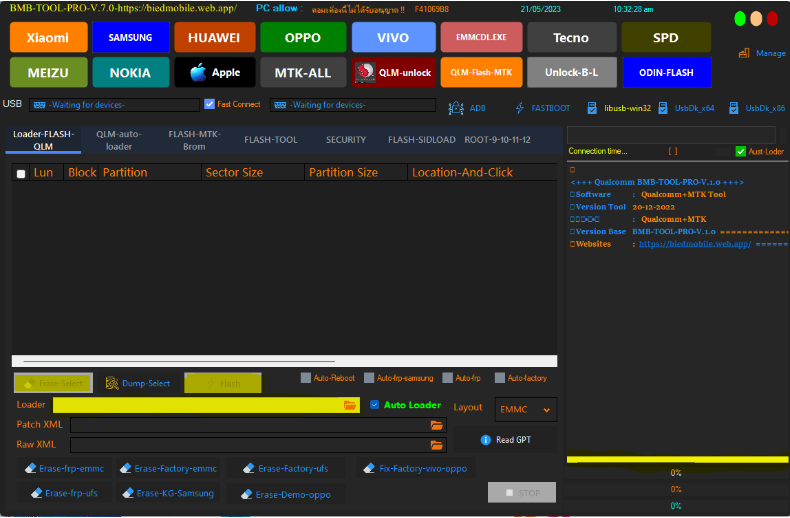790x518 pixels.
Task: Switch to the SECURITY tab
Action: (x=346, y=140)
